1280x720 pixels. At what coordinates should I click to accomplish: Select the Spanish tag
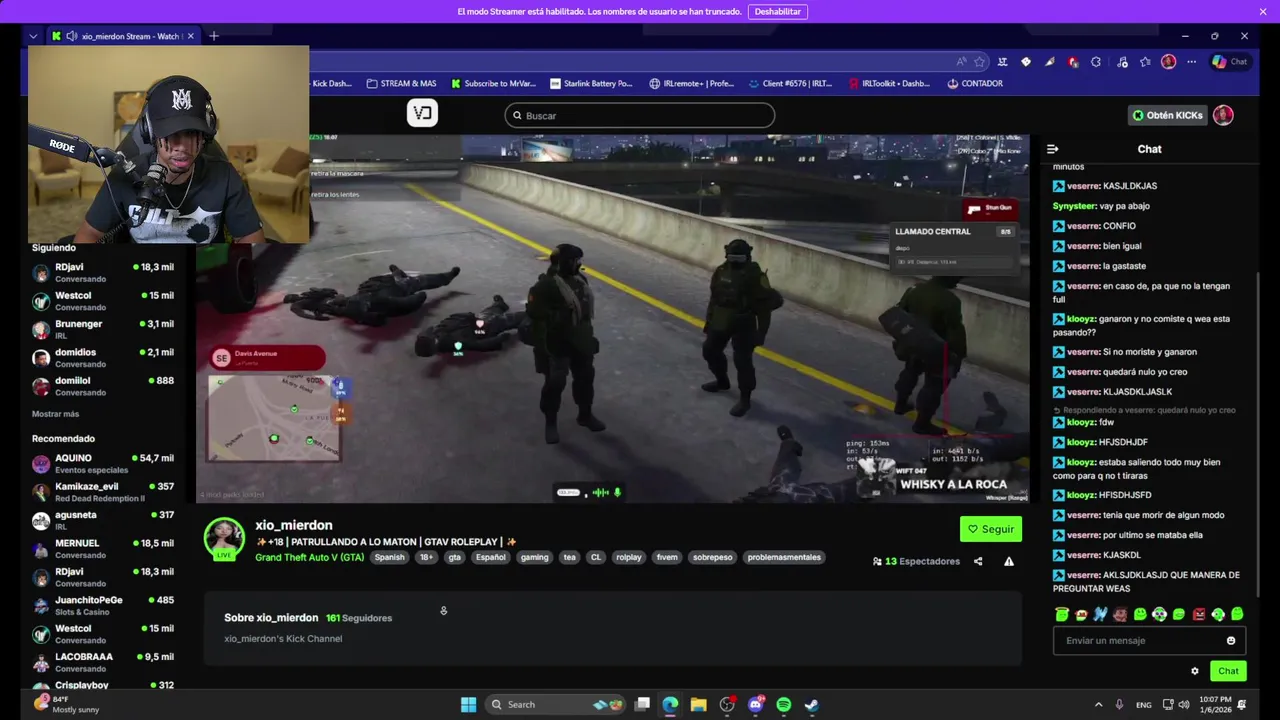pos(390,558)
